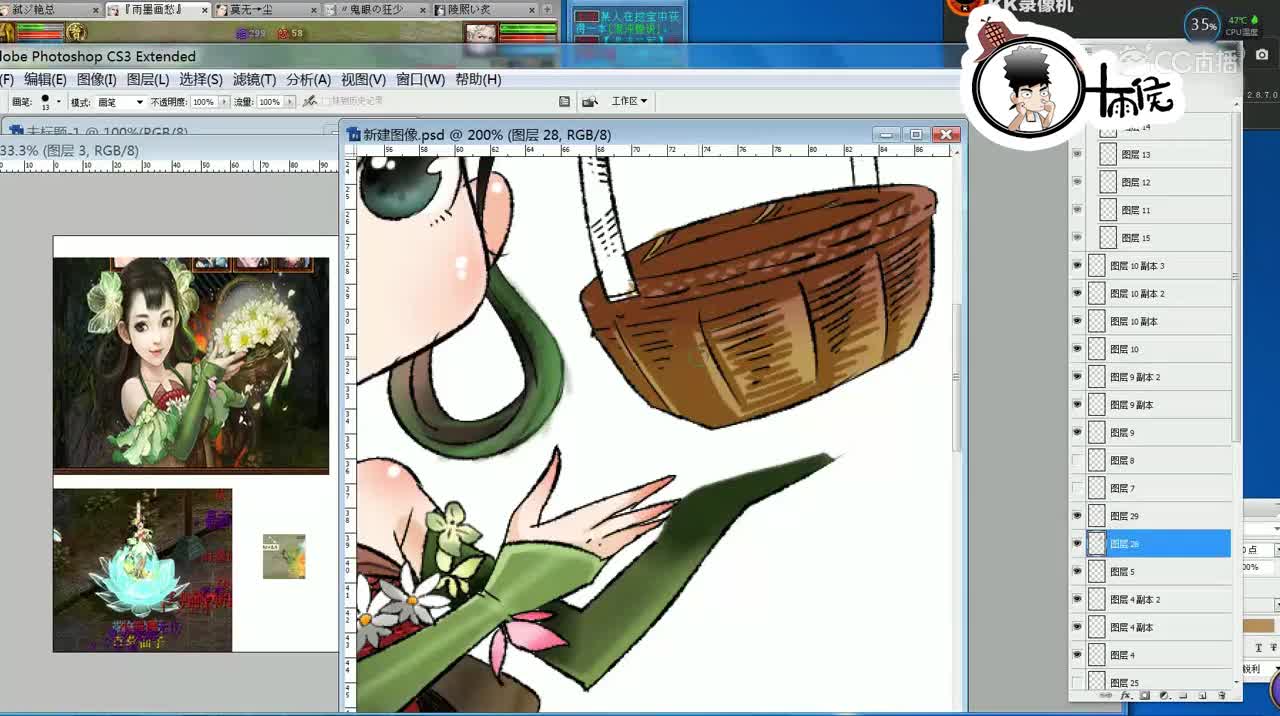
Task: Open the 图层(L) menu
Action: click(148, 79)
